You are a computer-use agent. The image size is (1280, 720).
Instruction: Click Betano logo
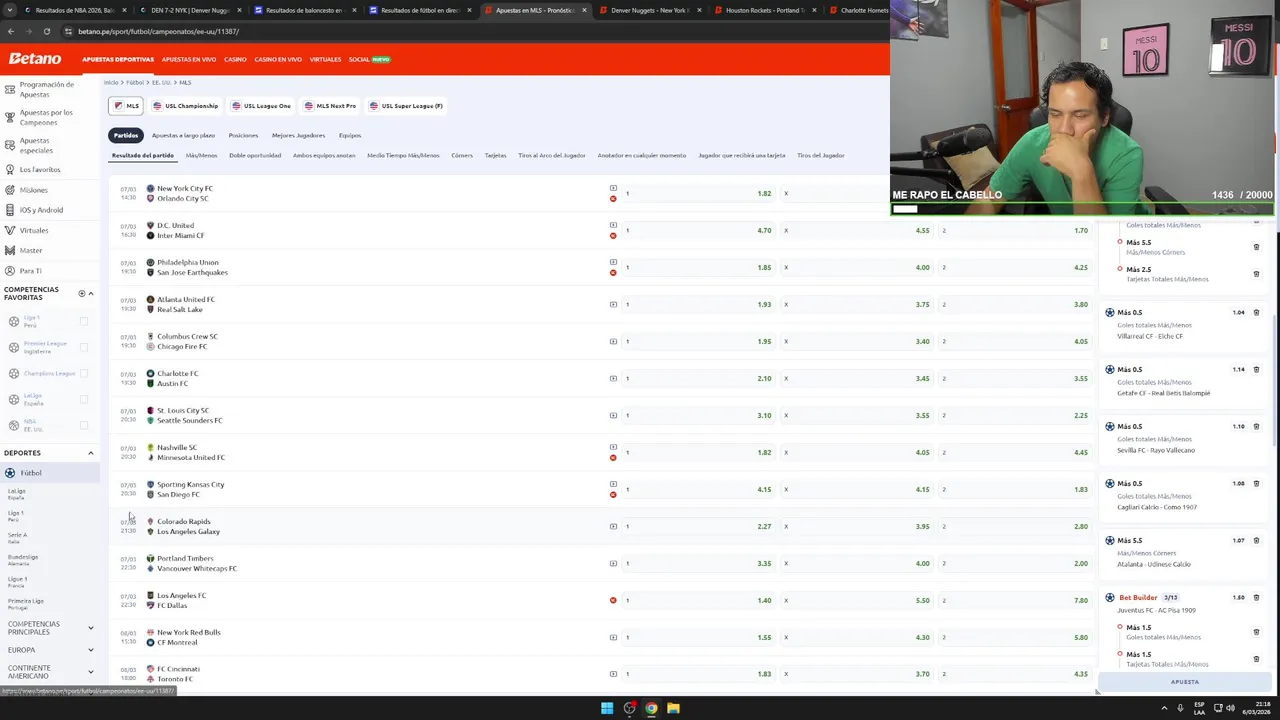click(35, 59)
